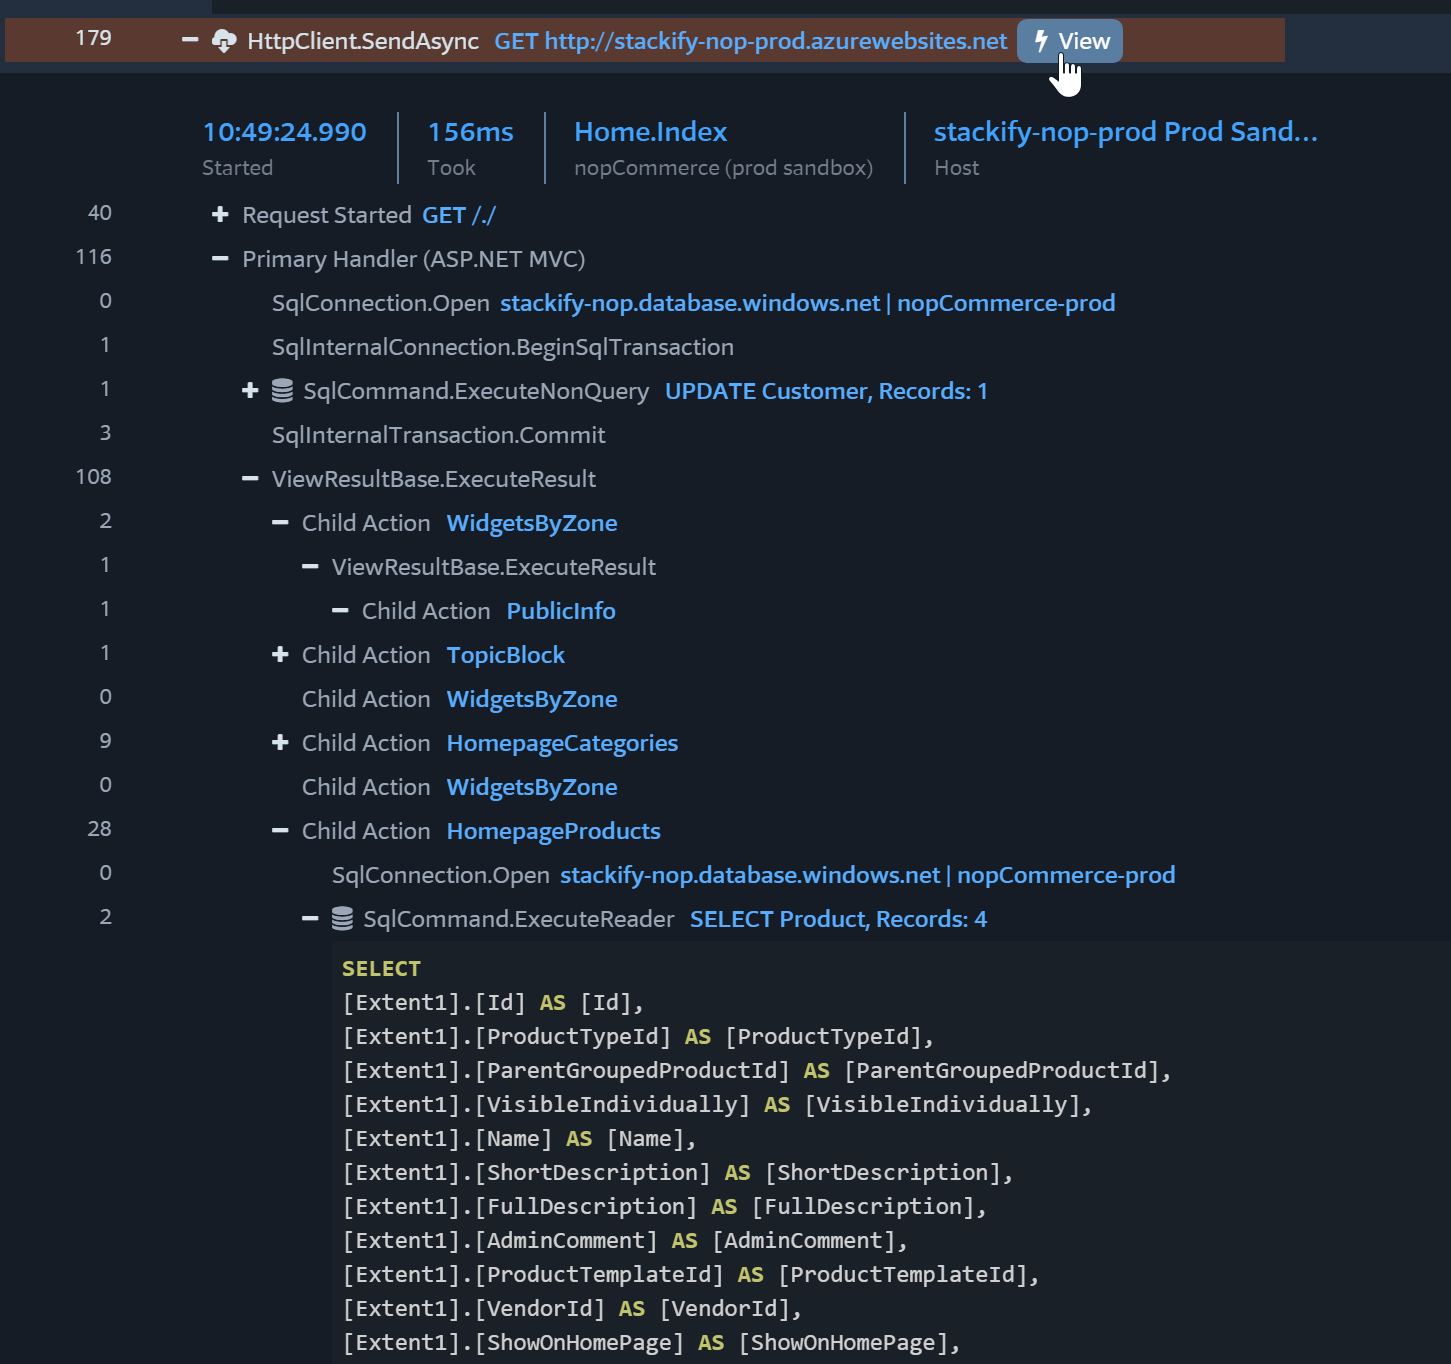Viewport: 1451px width, 1364px height.
Task: Collapse the nested ViewResultBase.ExecuteResult row
Action: [310, 567]
